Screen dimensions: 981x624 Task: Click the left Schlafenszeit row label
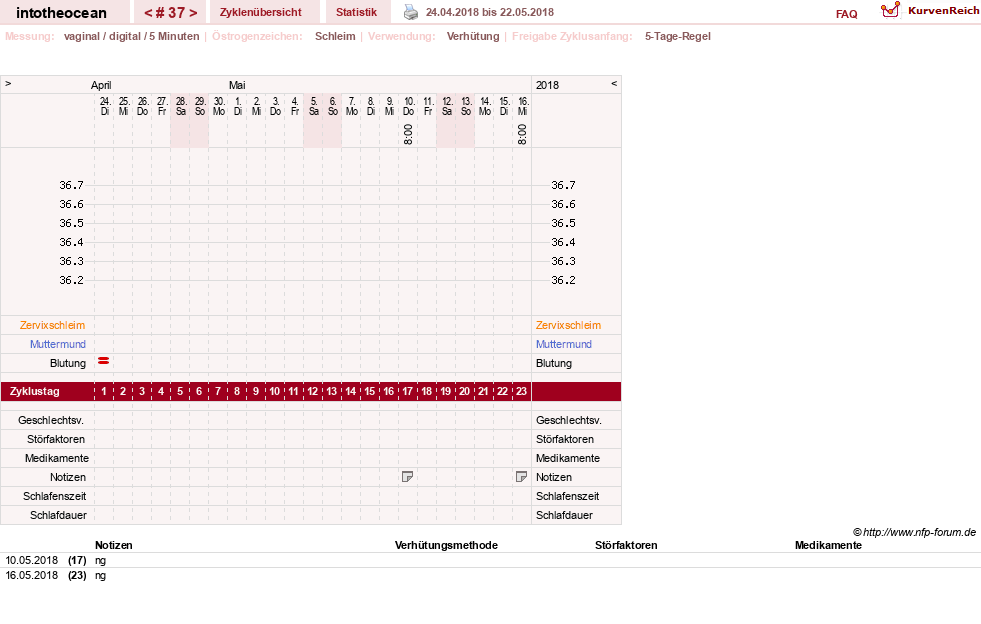pyautogui.click(x=54, y=496)
